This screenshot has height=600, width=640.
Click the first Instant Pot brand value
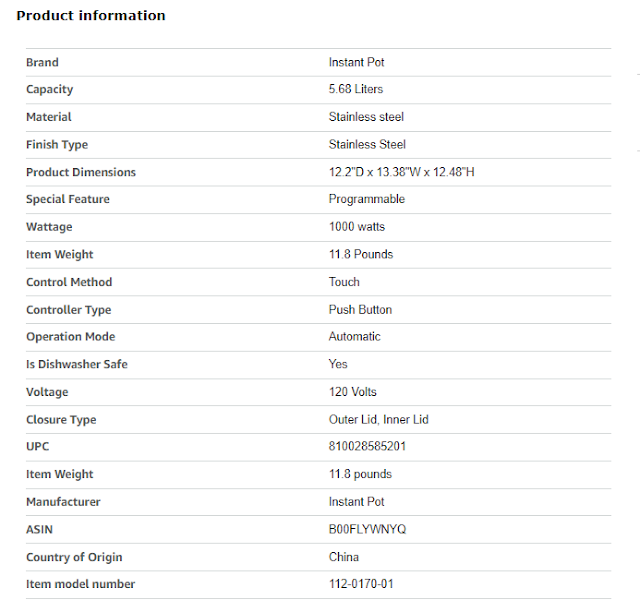(356, 62)
